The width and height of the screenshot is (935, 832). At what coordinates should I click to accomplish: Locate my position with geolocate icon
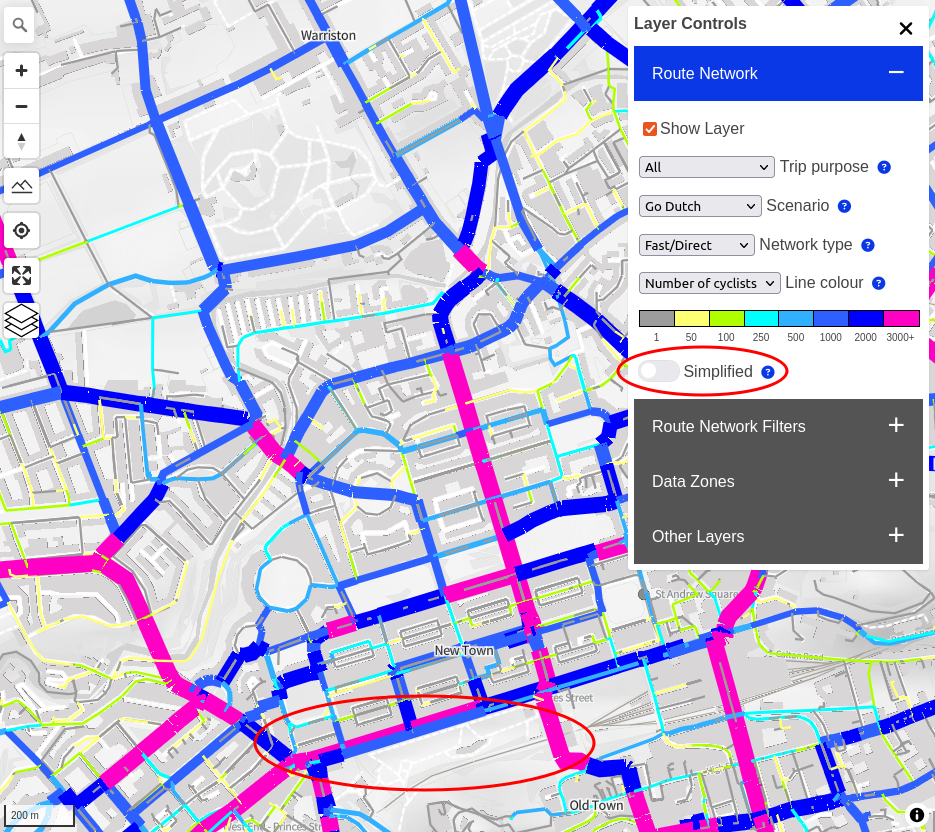pyautogui.click(x=21, y=231)
